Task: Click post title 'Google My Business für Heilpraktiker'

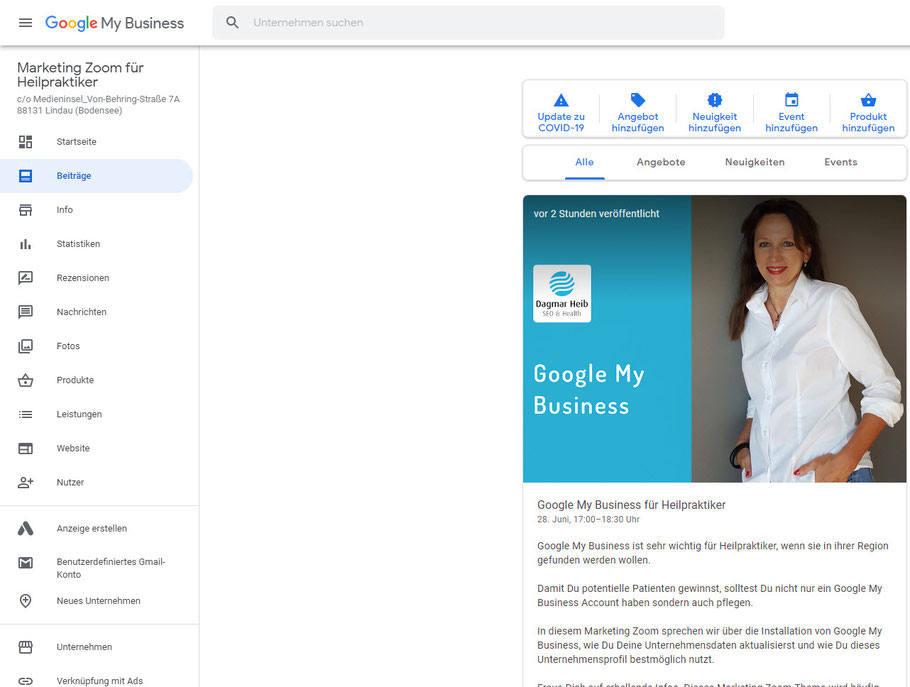Action: pyautogui.click(x=631, y=505)
